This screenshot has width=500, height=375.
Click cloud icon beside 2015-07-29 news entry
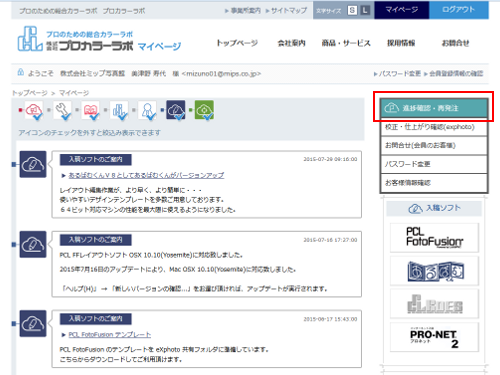coord(33,164)
